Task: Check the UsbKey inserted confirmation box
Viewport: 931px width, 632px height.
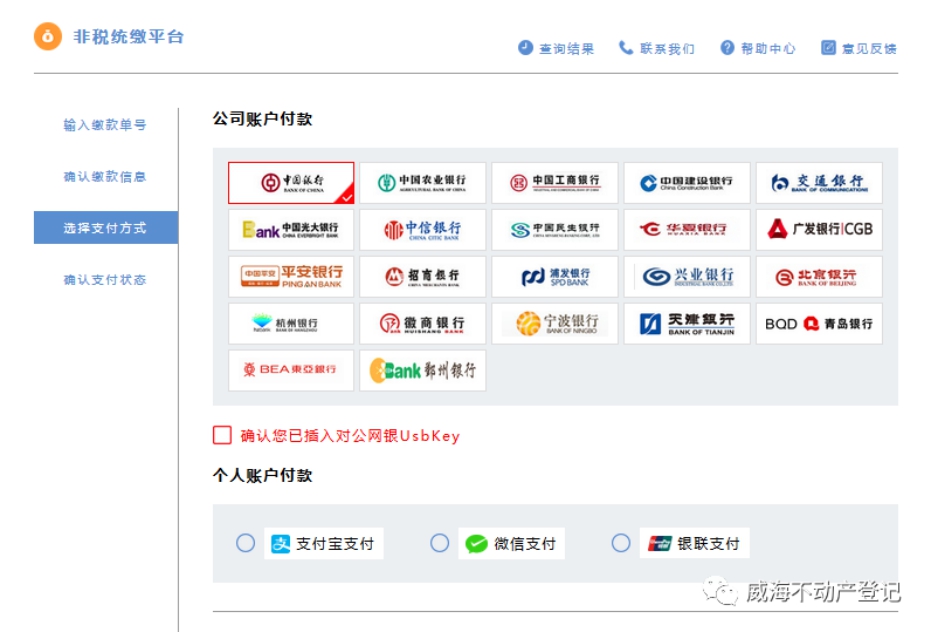Action: [x=222, y=435]
